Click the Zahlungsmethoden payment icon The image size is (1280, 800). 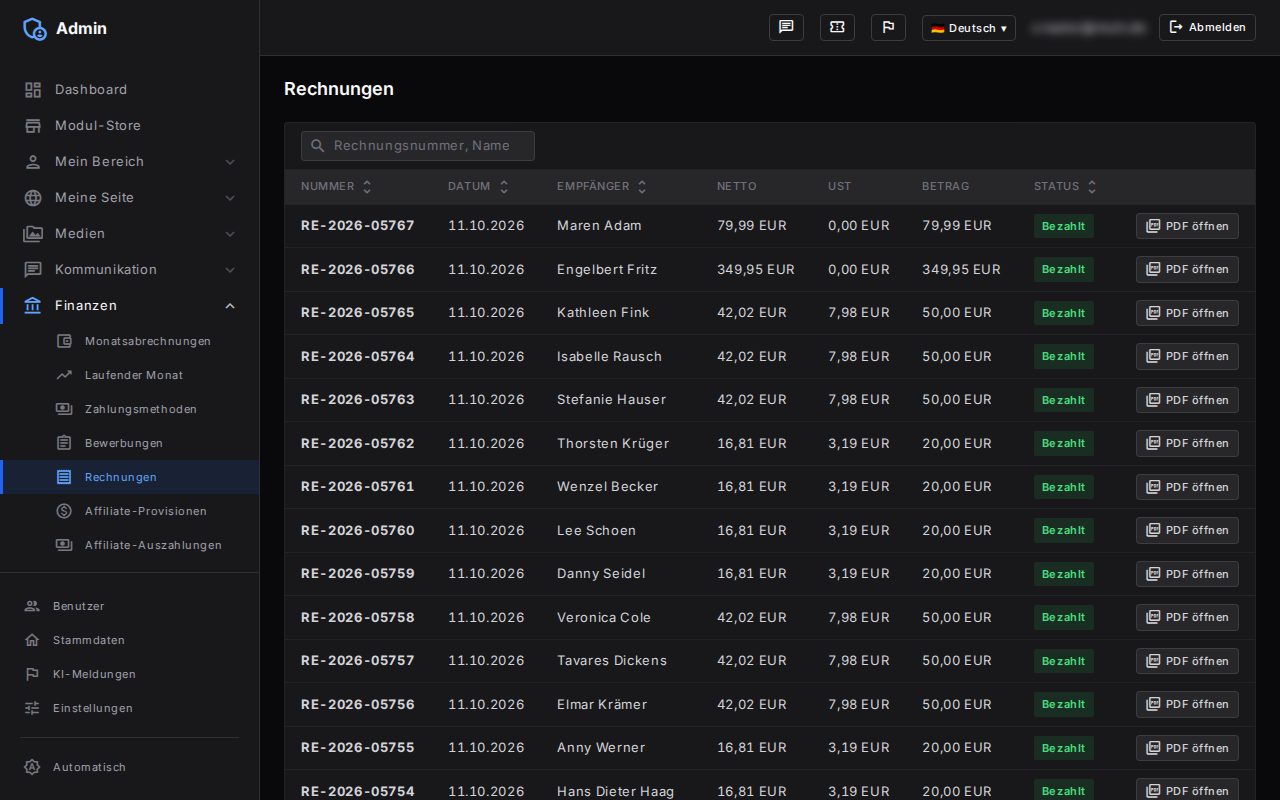(64, 409)
